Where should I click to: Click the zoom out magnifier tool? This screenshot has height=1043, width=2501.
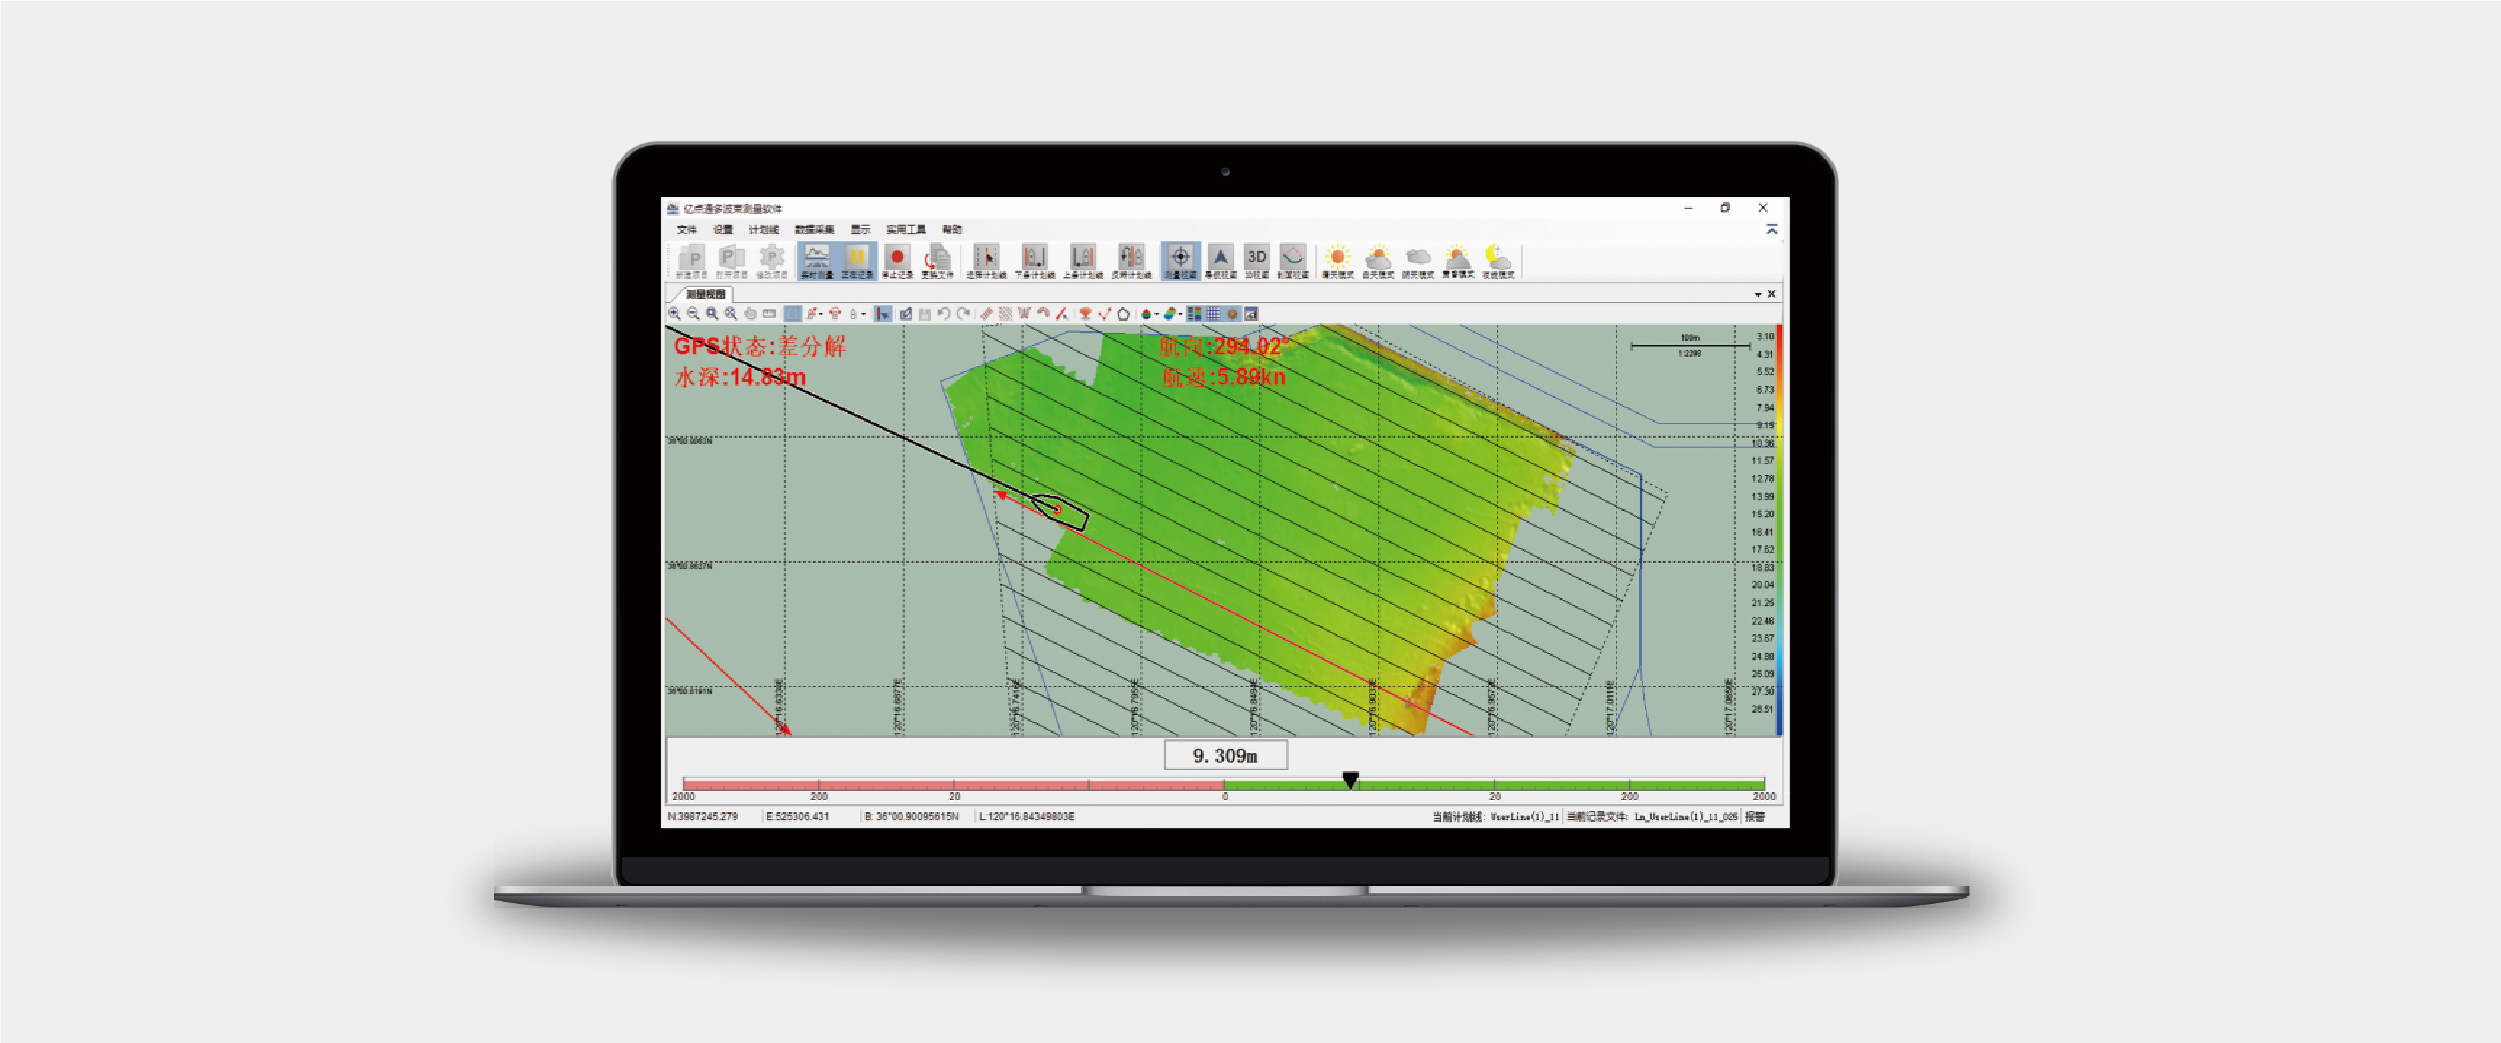point(693,314)
